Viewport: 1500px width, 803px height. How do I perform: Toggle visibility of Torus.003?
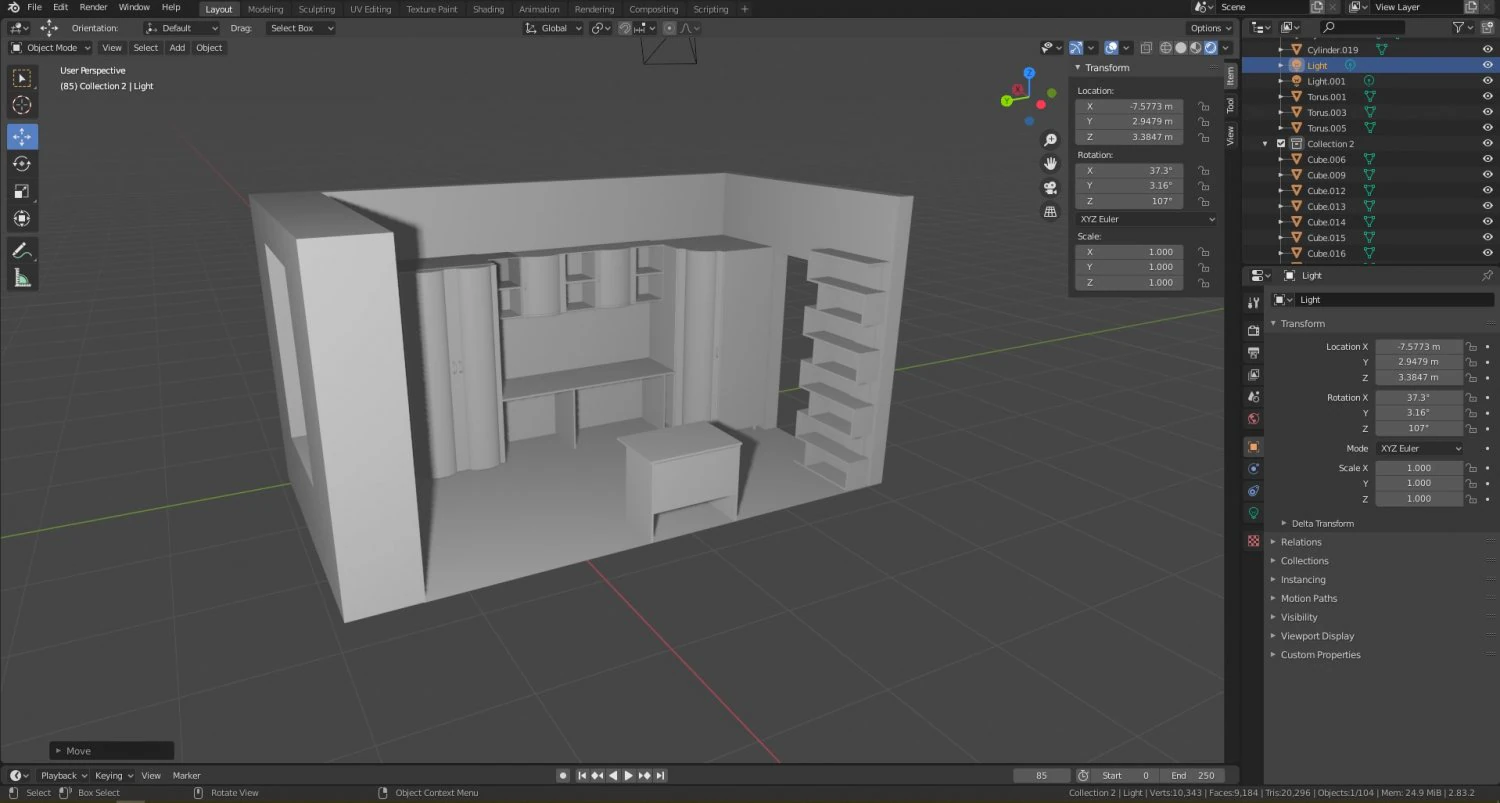tap(1487, 112)
